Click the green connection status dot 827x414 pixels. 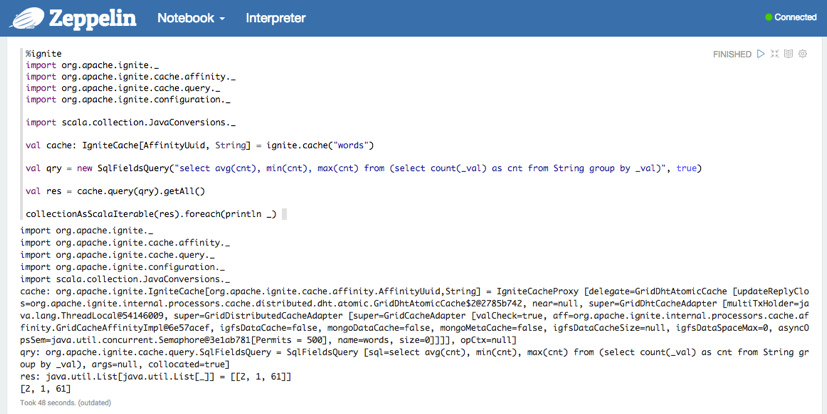pos(769,18)
